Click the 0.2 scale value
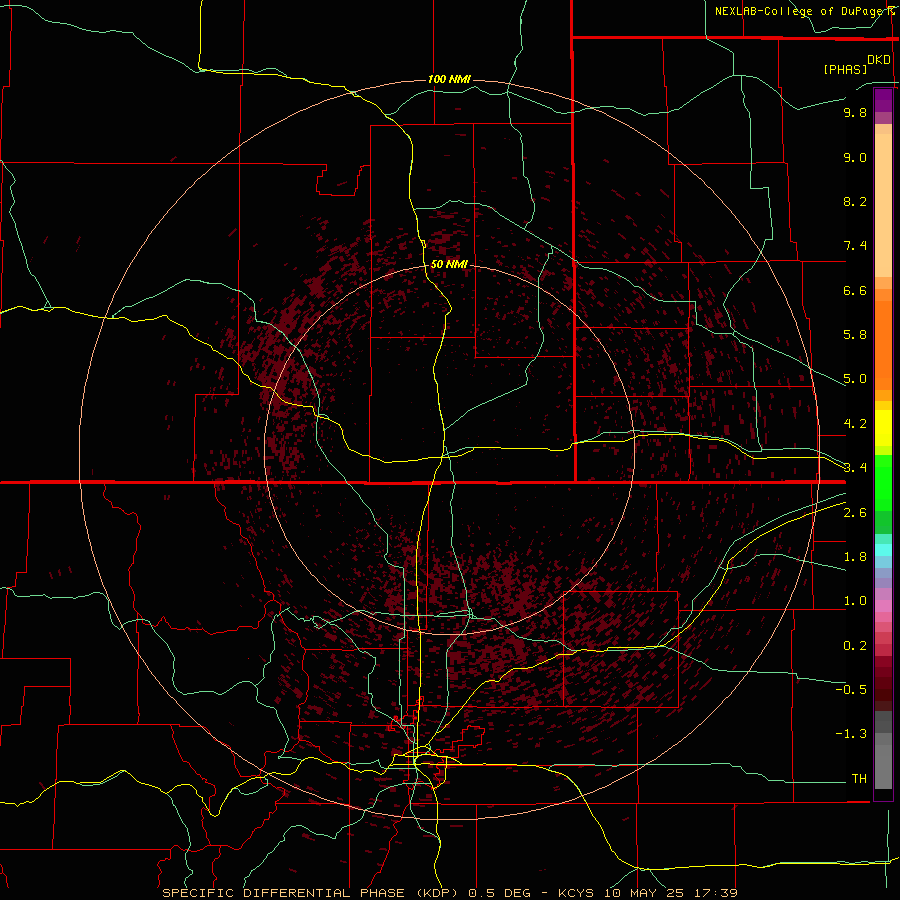This screenshot has width=900, height=900. point(855,646)
